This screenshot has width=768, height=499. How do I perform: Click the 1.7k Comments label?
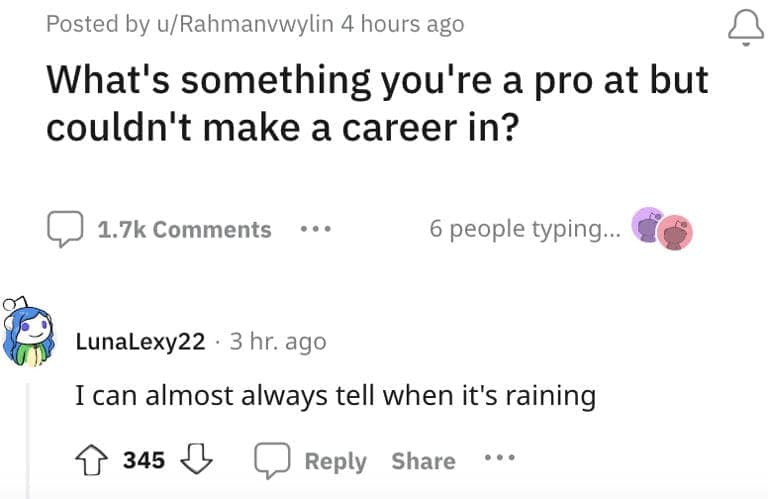click(184, 229)
